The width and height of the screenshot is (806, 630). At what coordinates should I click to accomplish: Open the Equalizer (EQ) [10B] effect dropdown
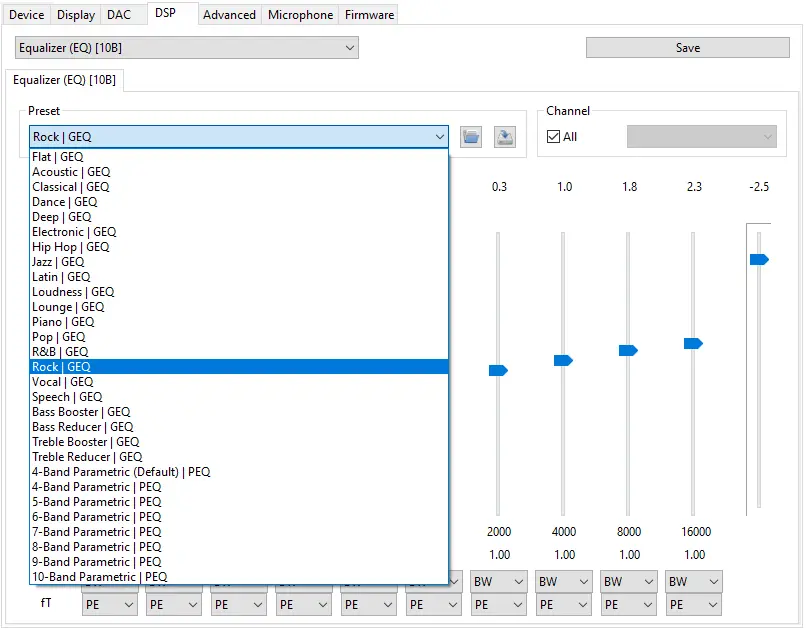[186, 47]
